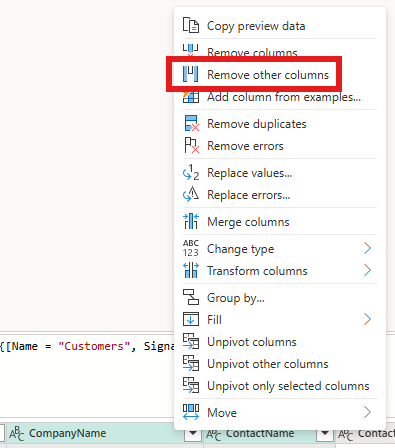Select Remove duplicates menu entry
Image resolution: width=395 pixels, height=448 pixels.
tap(280, 124)
